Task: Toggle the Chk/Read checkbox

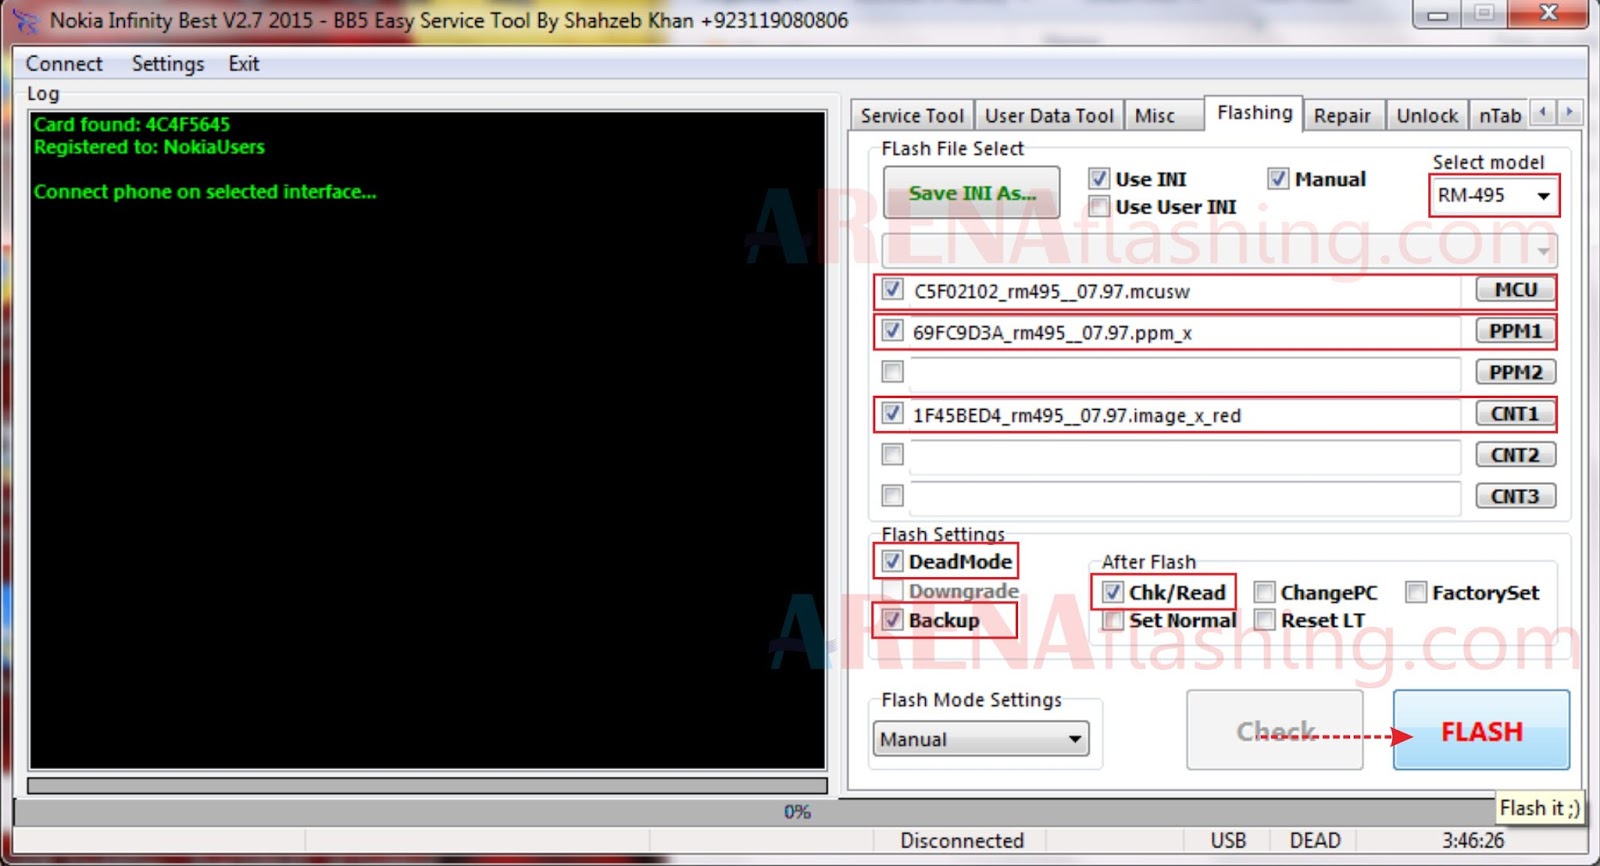Action: tap(1112, 592)
